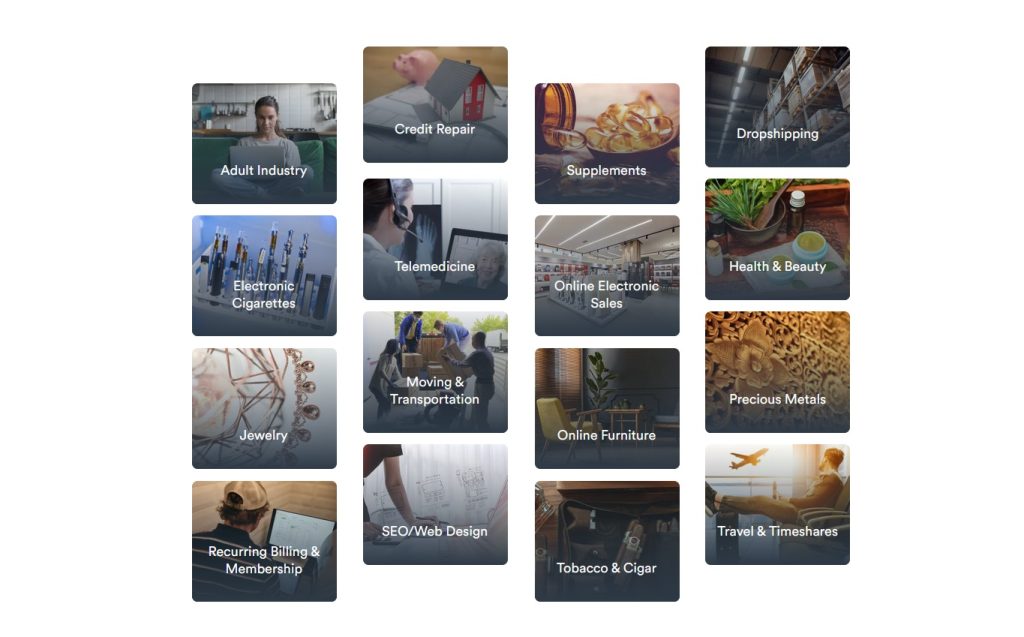1024x637 pixels.
Task: Select the SEO/Web Design card
Action: (x=435, y=504)
